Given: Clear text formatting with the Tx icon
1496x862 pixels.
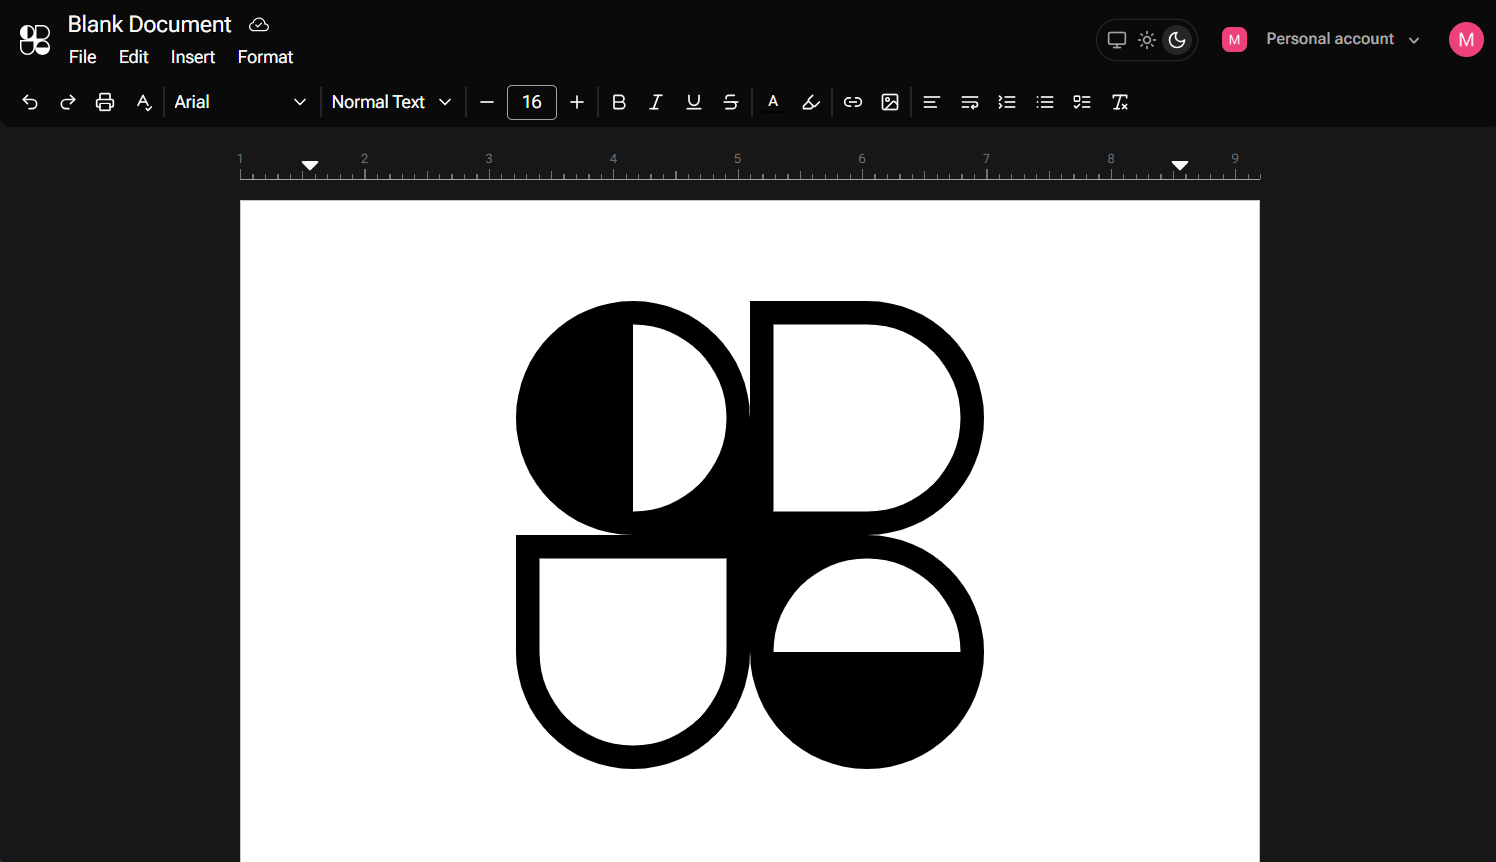Looking at the screenshot, I should [1120, 102].
